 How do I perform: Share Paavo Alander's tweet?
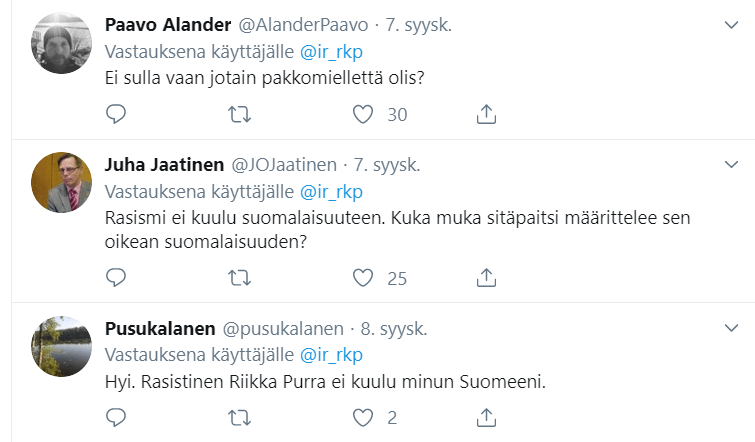pyautogui.click(x=486, y=114)
